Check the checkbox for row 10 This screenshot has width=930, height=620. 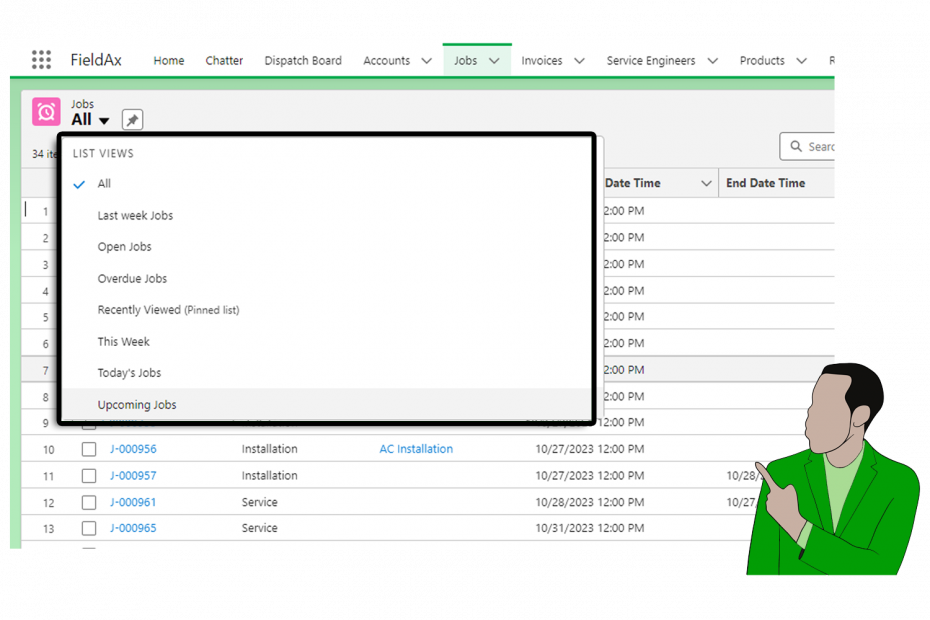[88, 449]
